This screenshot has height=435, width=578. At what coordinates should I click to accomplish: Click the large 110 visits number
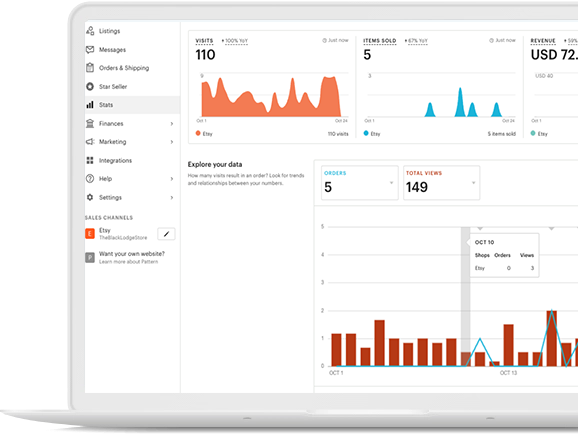(x=205, y=55)
